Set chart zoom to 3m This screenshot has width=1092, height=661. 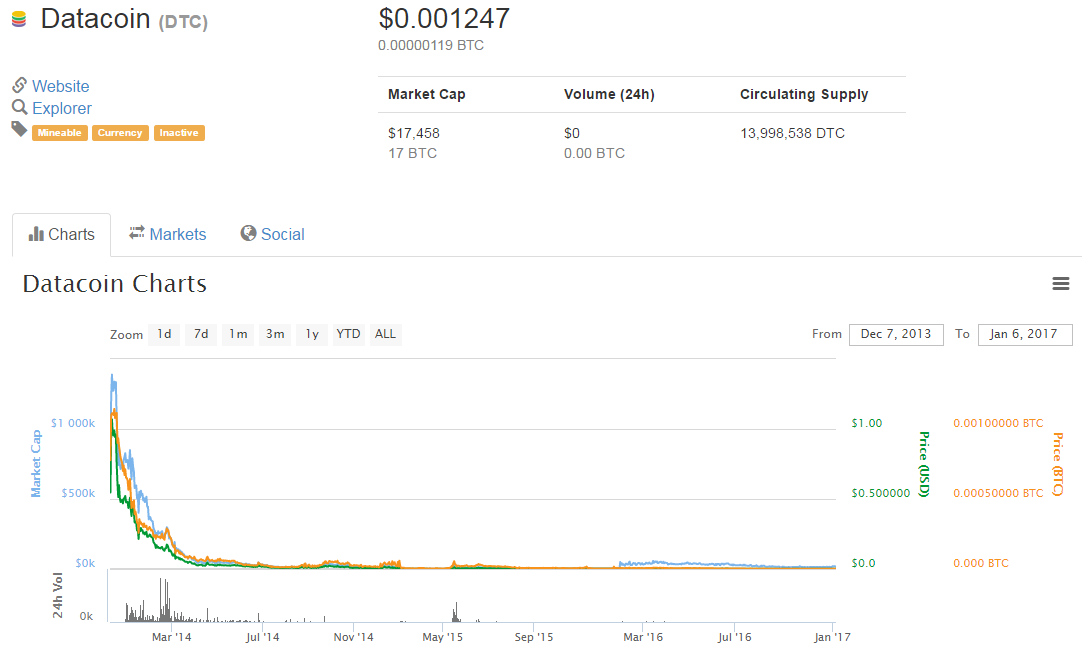coord(275,334)
